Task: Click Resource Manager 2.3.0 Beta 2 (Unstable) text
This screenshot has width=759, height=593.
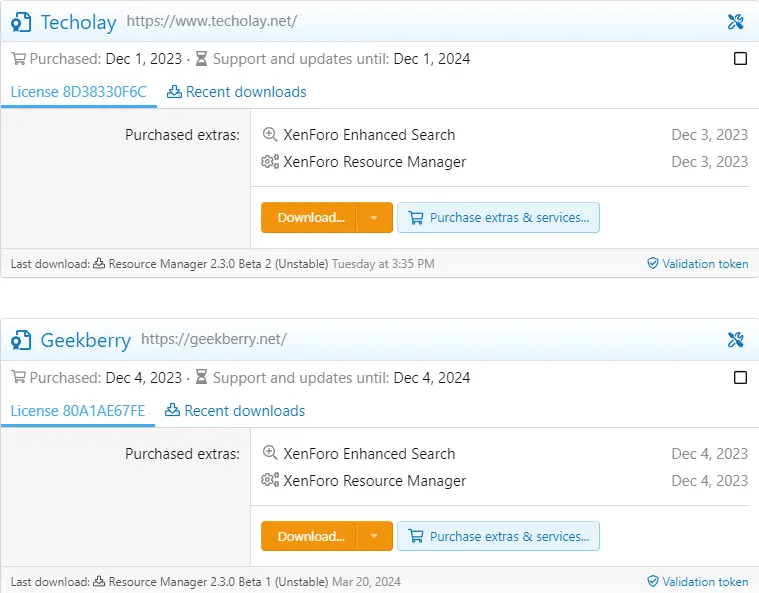Action: click(218, 264)
